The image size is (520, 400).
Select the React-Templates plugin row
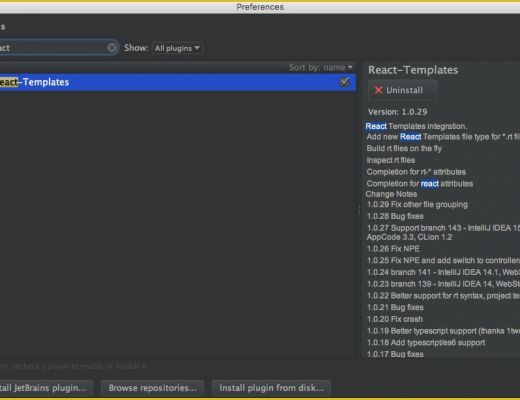178,82
